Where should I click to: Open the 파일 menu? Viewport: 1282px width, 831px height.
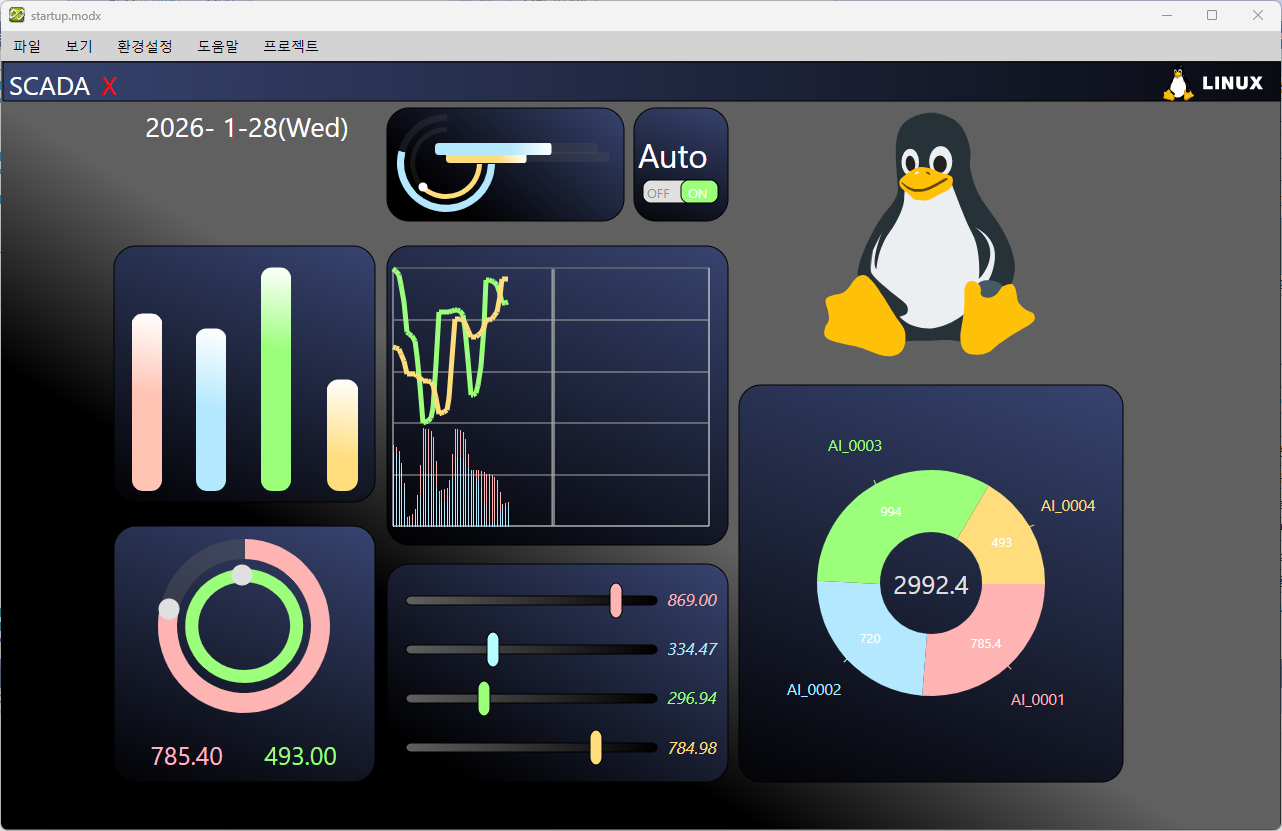pos(27,46)
